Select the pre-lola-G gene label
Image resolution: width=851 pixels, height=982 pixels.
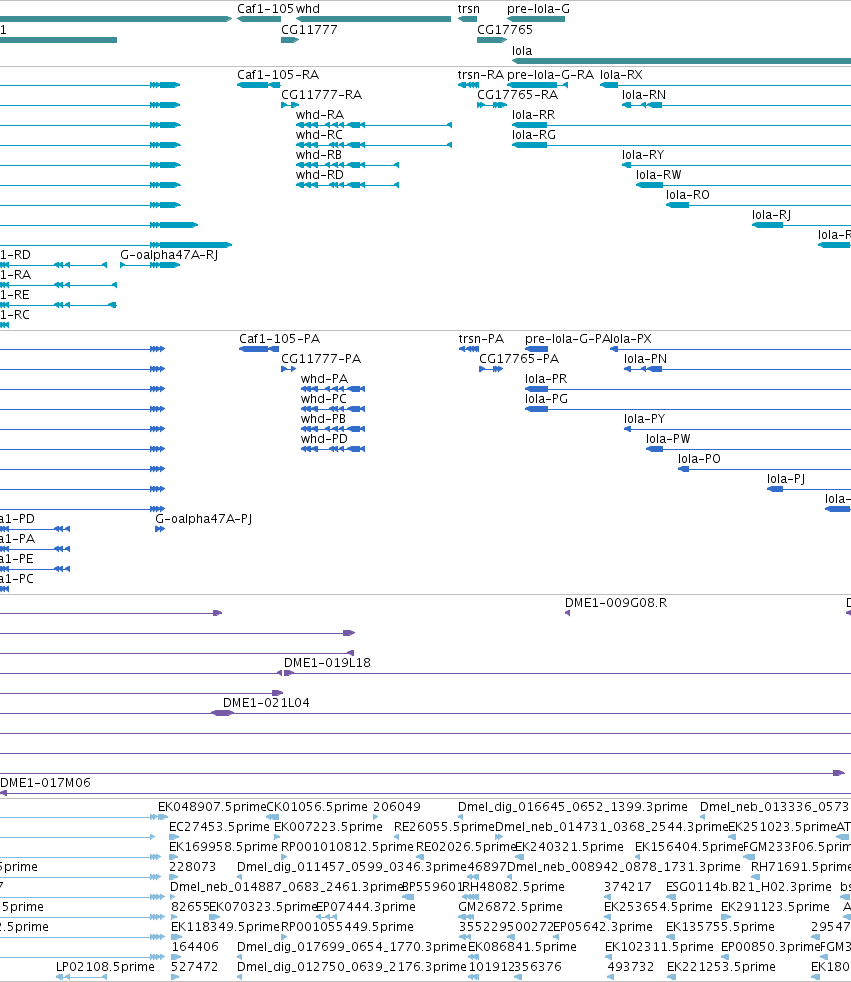tap(539, 9)
